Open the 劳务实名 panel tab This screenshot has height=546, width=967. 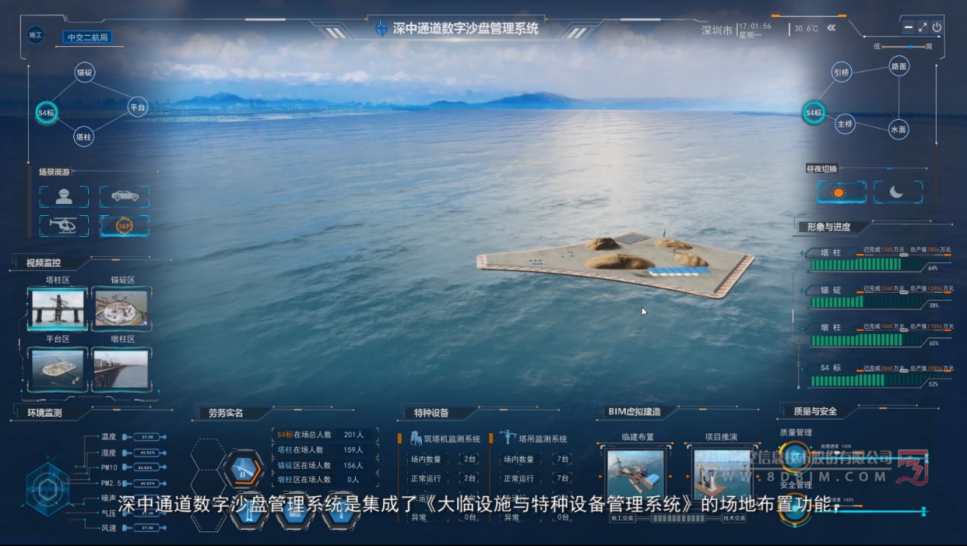225,412
